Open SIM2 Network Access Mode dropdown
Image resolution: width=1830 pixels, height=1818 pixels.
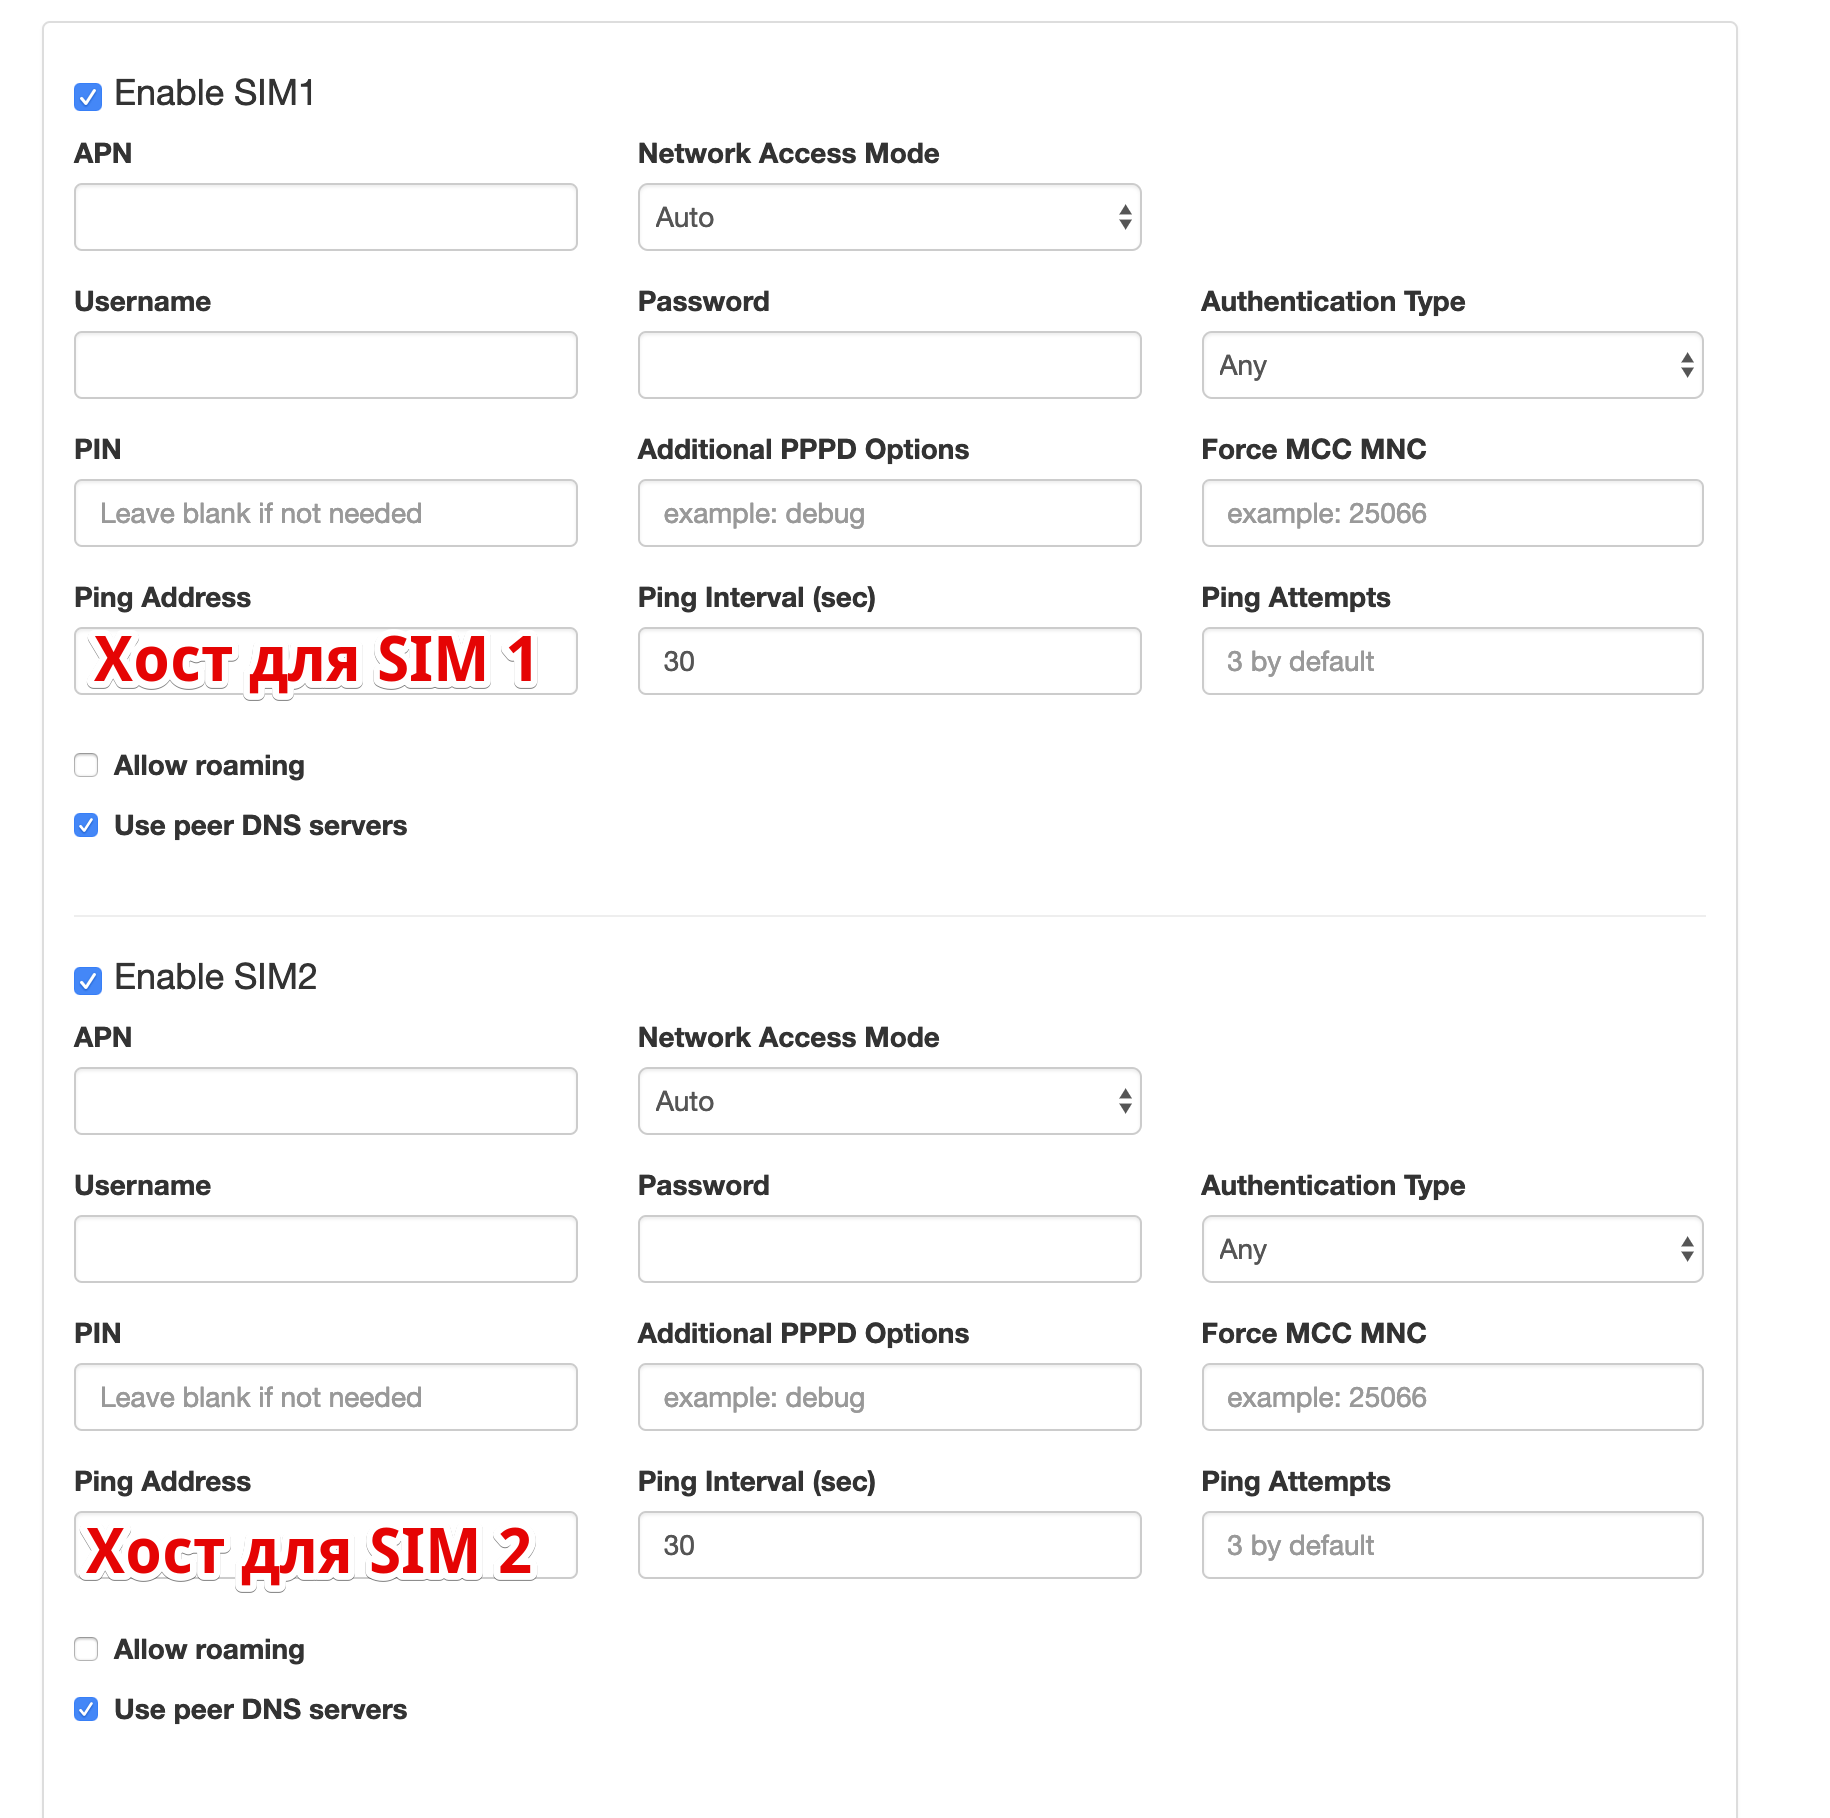tap(889, 1101)
